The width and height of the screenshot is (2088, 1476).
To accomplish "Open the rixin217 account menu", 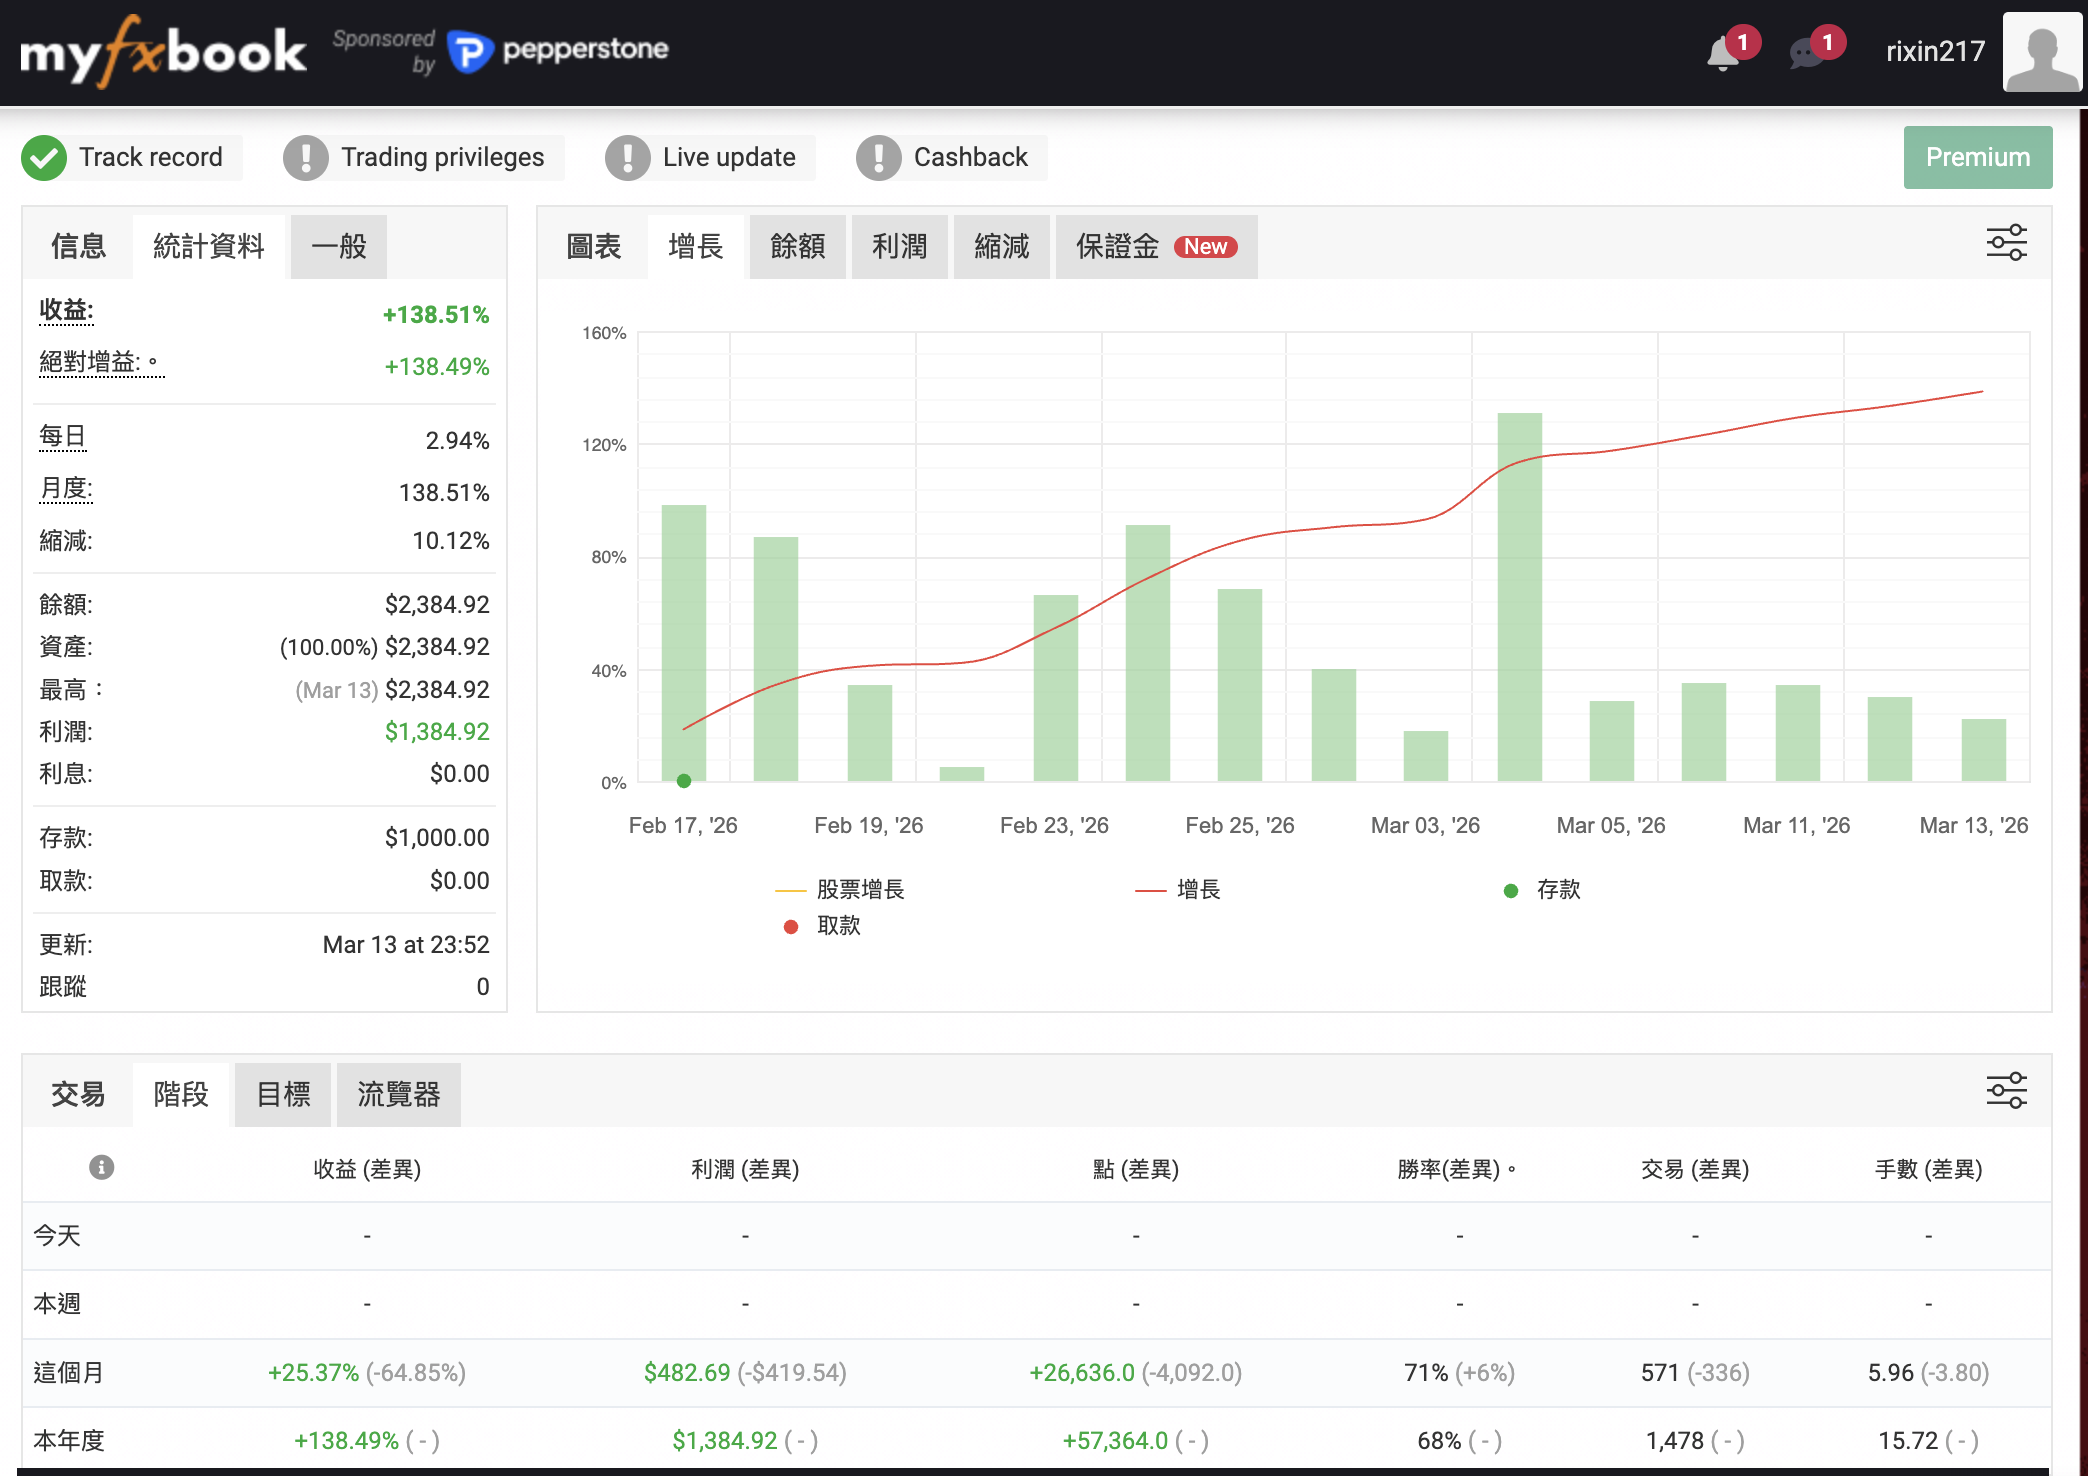I will (1935, 52).
